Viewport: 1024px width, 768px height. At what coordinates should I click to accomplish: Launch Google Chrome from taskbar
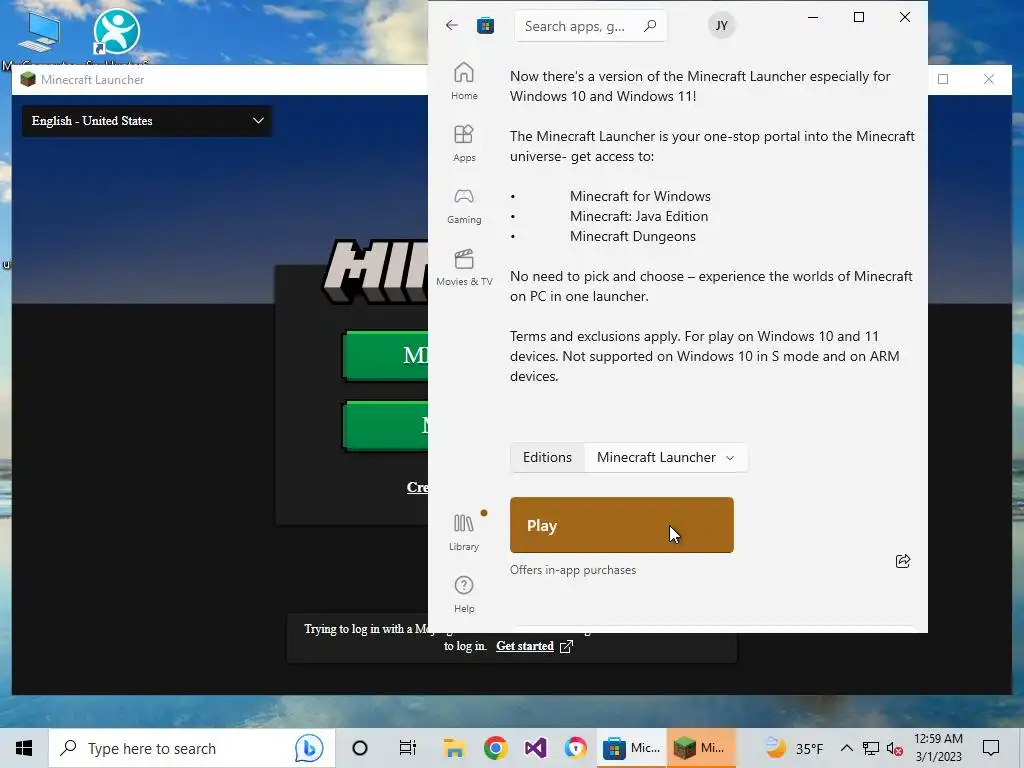point(496,748)
